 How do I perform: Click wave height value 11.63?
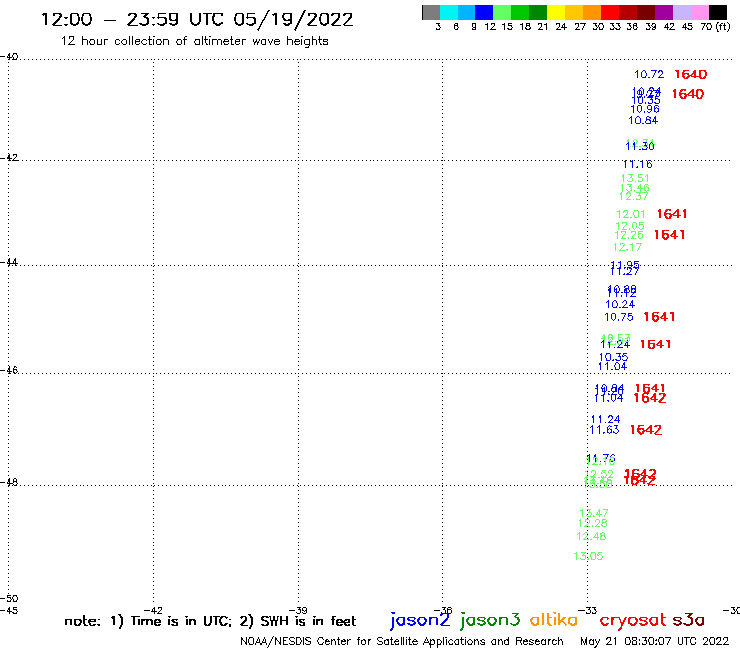(x=604, y=430)
